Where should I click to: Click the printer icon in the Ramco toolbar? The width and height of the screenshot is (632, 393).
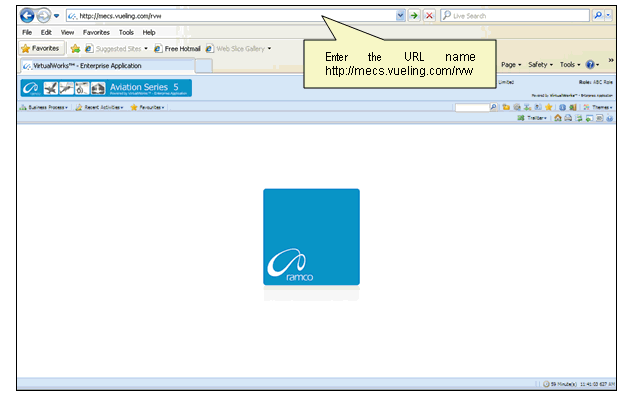click(x=568, y=118)
